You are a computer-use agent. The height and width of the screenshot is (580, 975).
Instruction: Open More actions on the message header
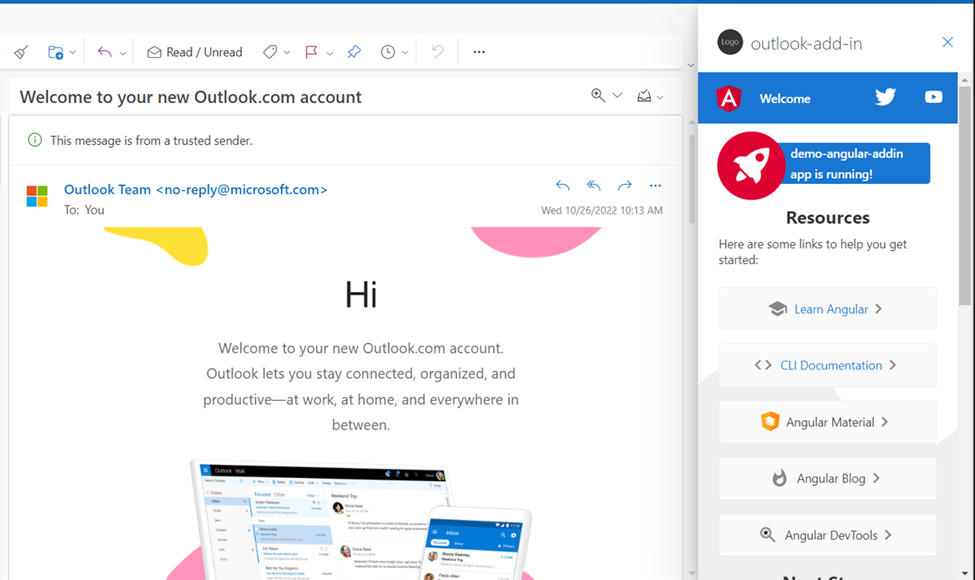655,186
